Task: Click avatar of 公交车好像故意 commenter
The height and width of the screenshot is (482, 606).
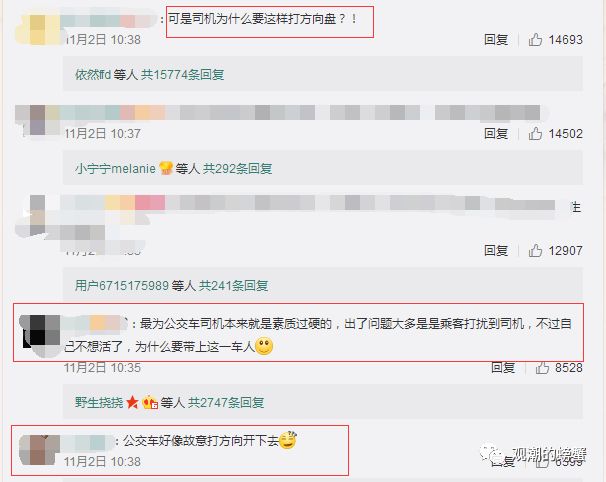Action: 39,450
